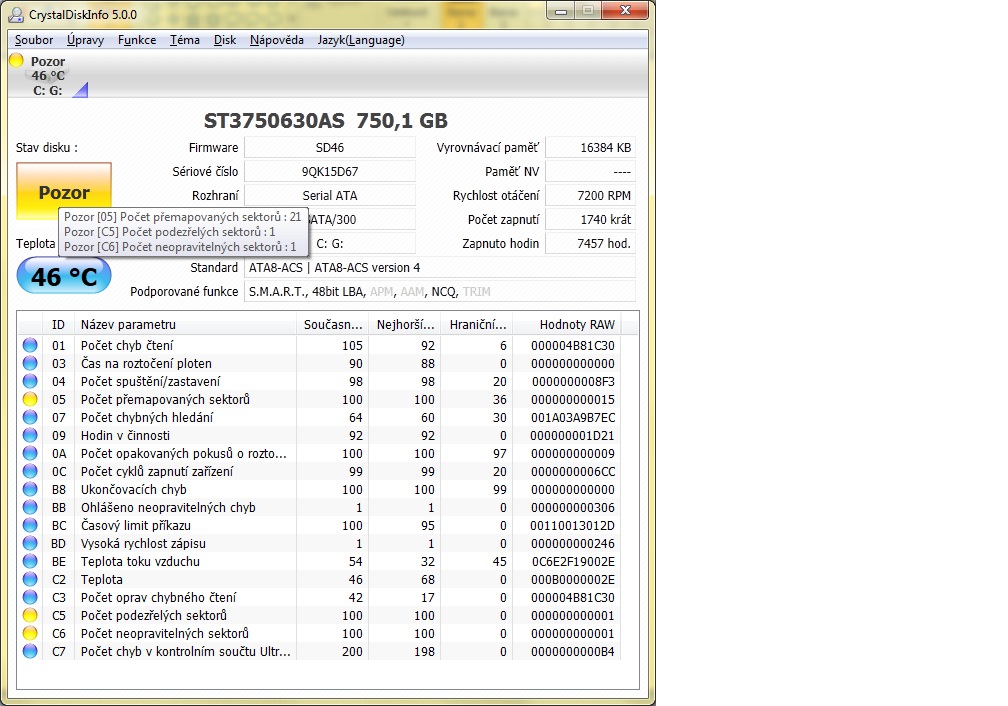Open the Nápověda menu

tap(276, 40)
